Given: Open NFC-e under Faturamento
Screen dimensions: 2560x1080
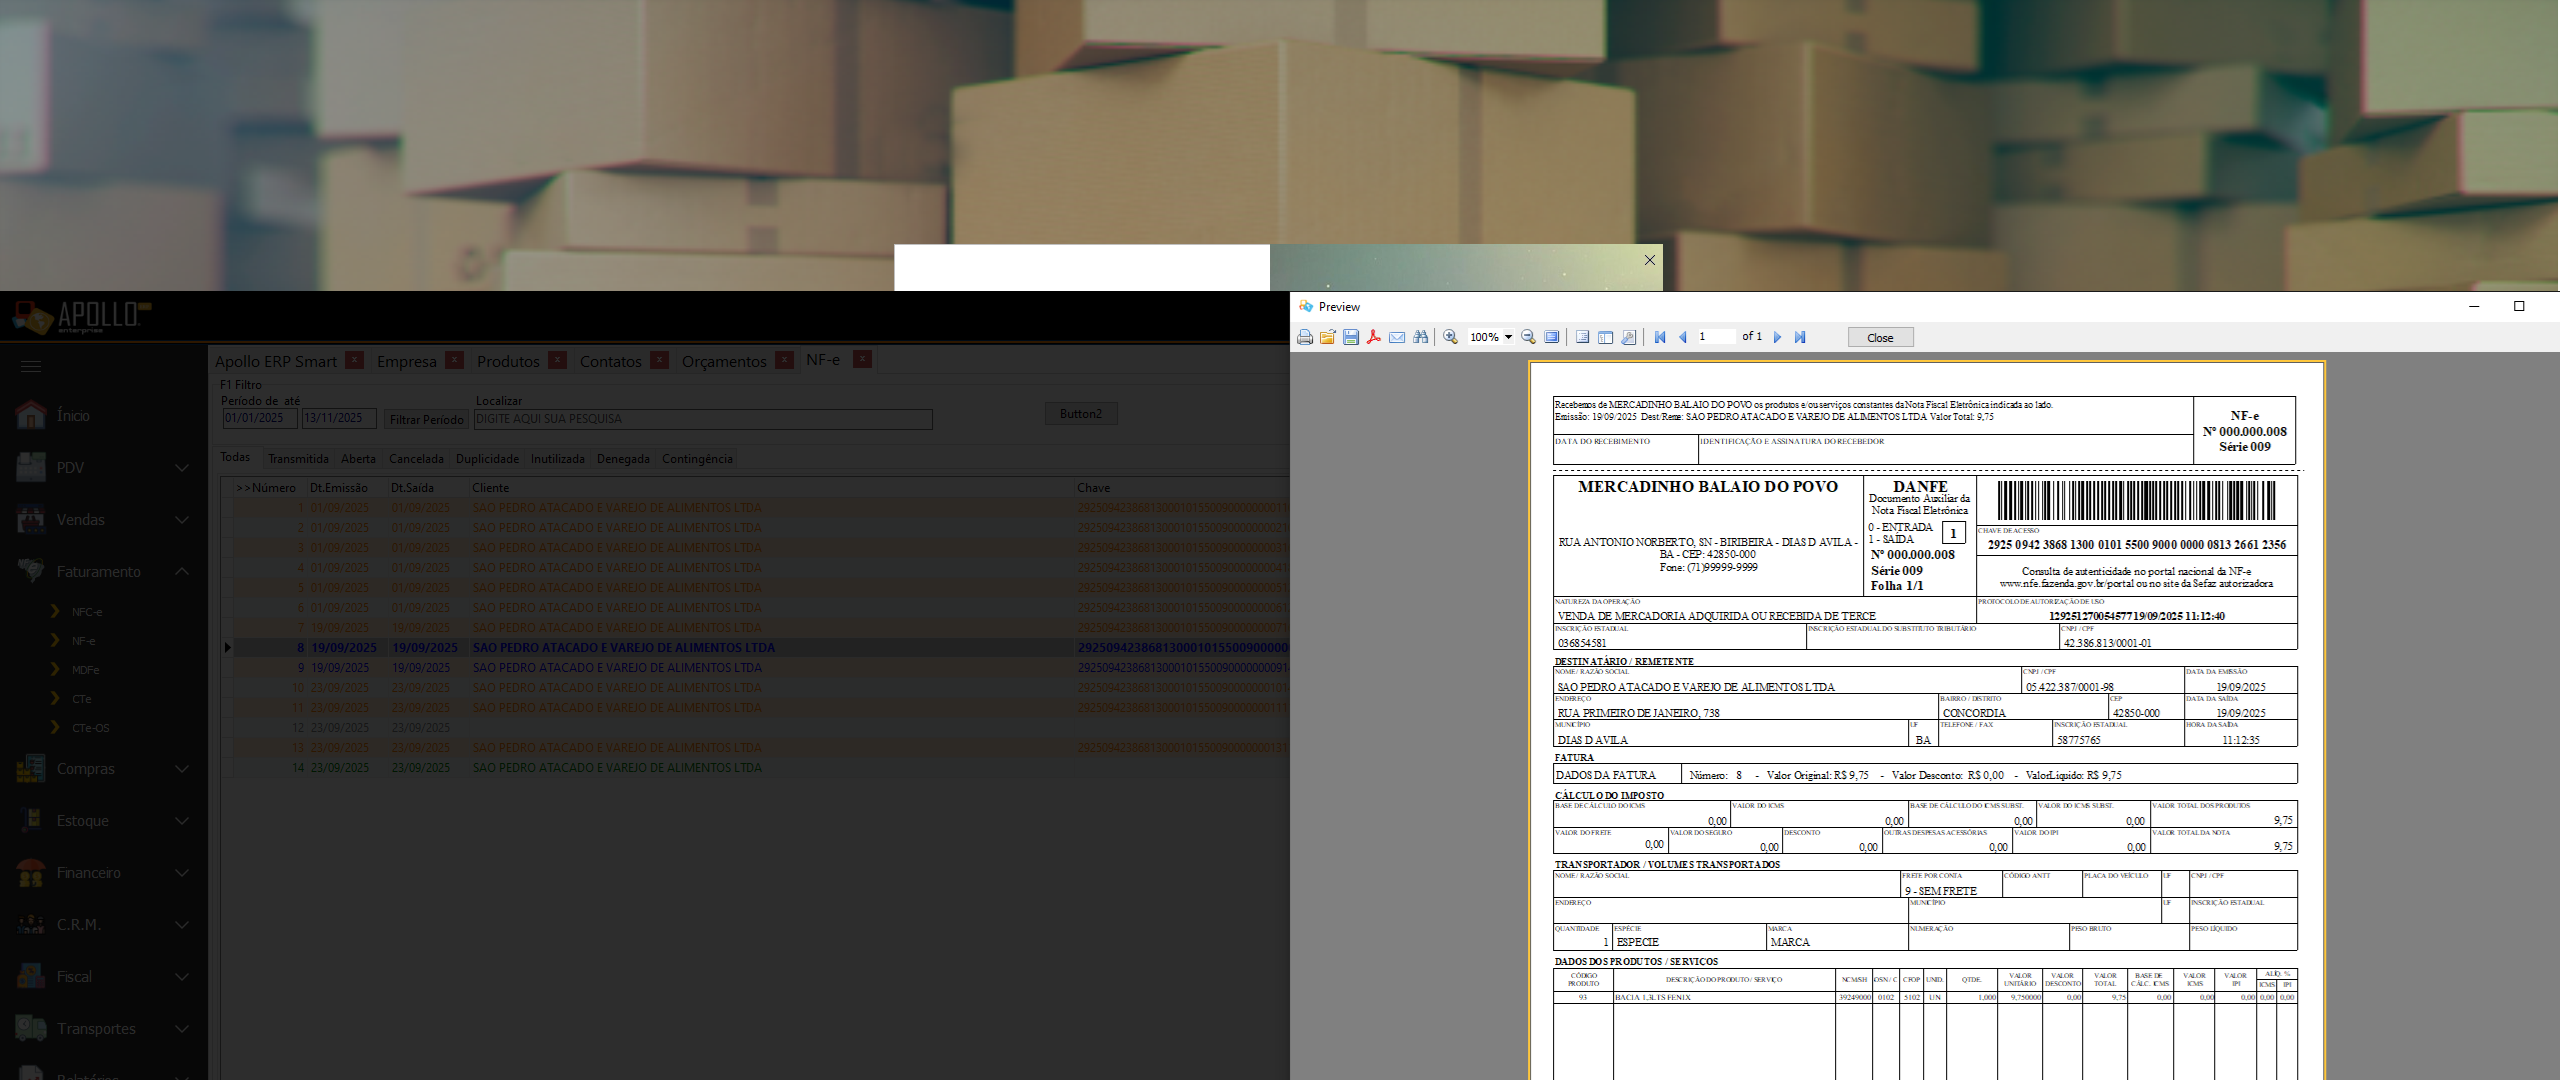Looking at the screenshot, I should point(86,612).
